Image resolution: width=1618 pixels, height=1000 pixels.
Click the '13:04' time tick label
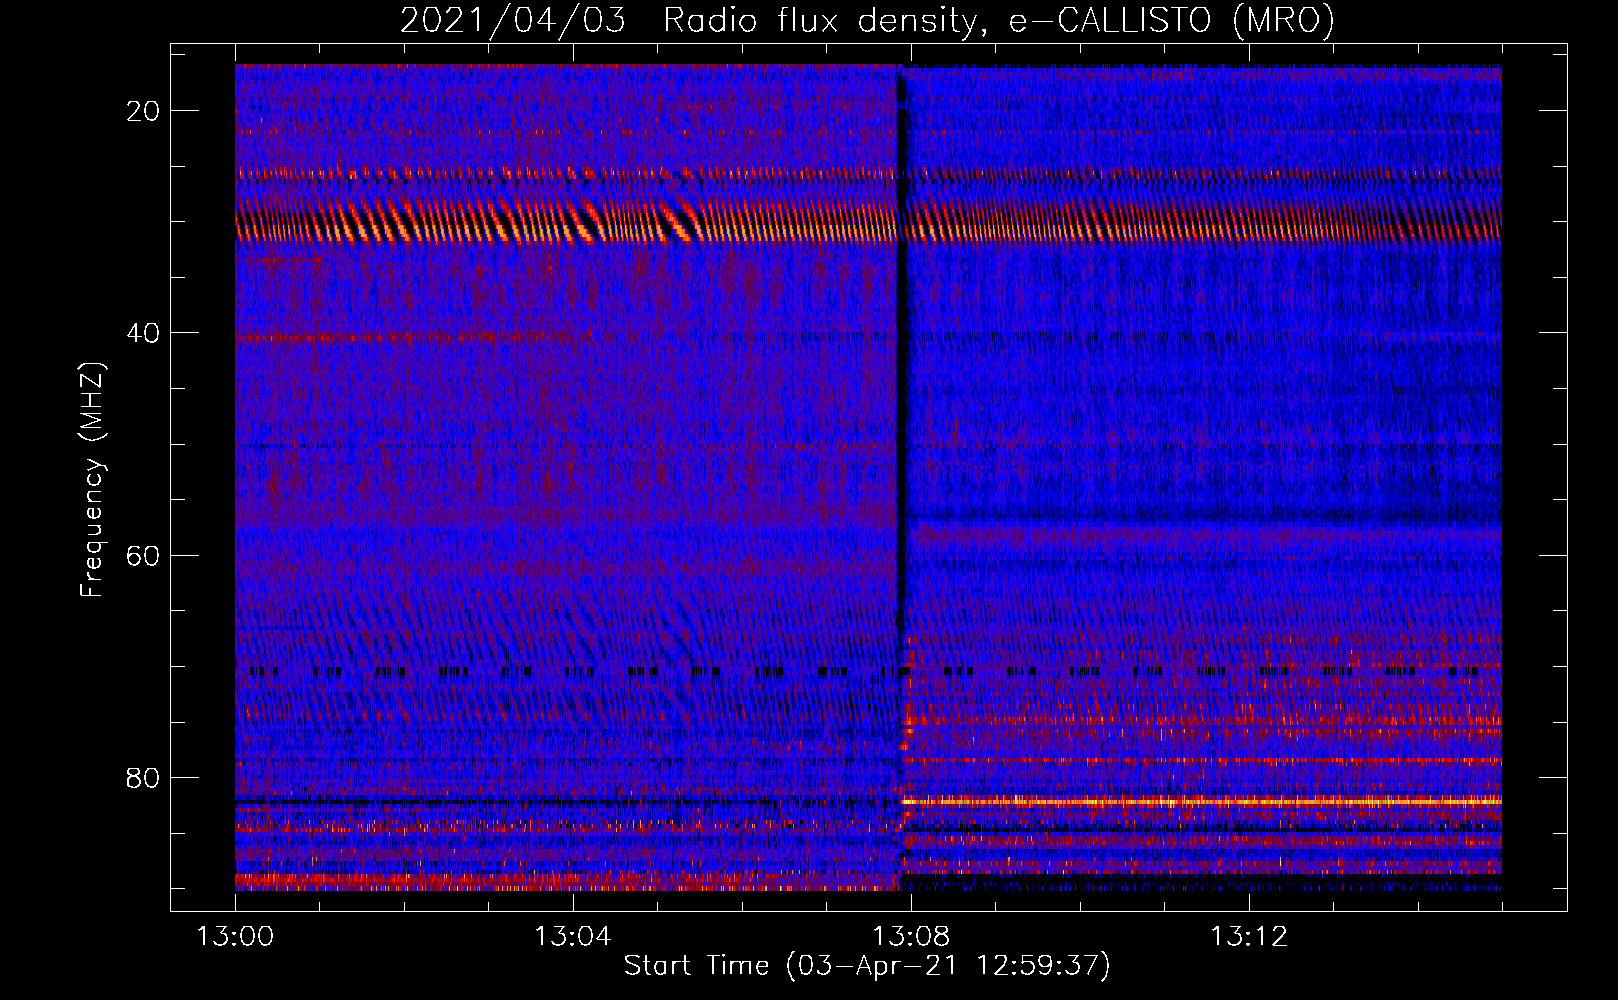tap(572, 937)
